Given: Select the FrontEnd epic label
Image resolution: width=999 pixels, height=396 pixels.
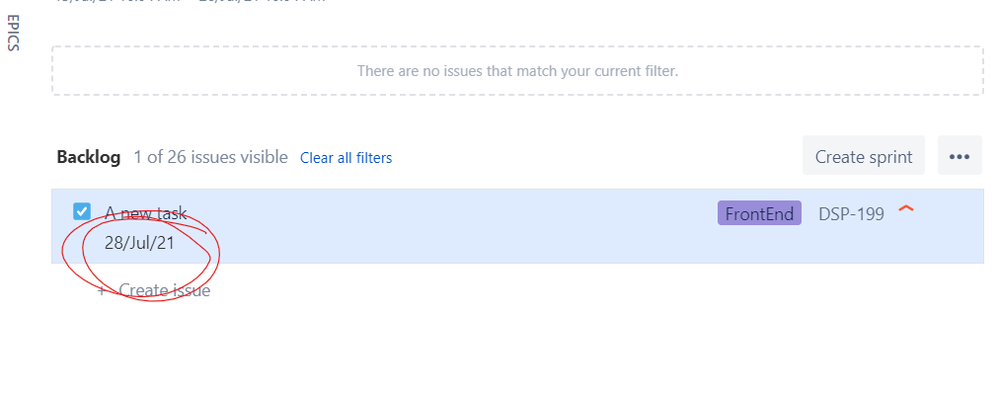Looking at the screenshot, I should [x=759, y=213].
